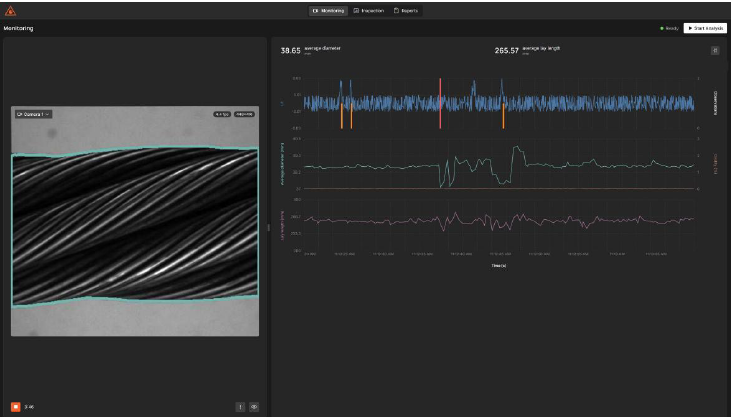
Task: Switch to the Monitoring tab
Action: coord(329,10)
